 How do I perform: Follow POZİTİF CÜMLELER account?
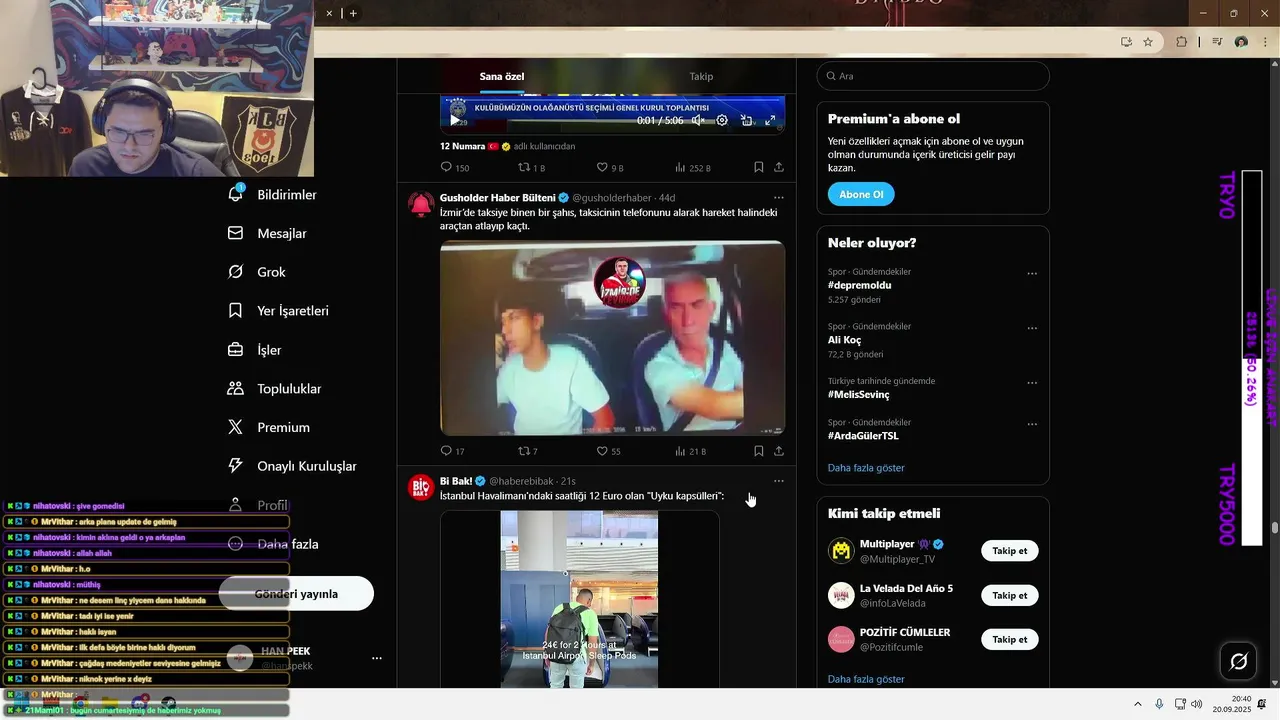click(1010, 639)
